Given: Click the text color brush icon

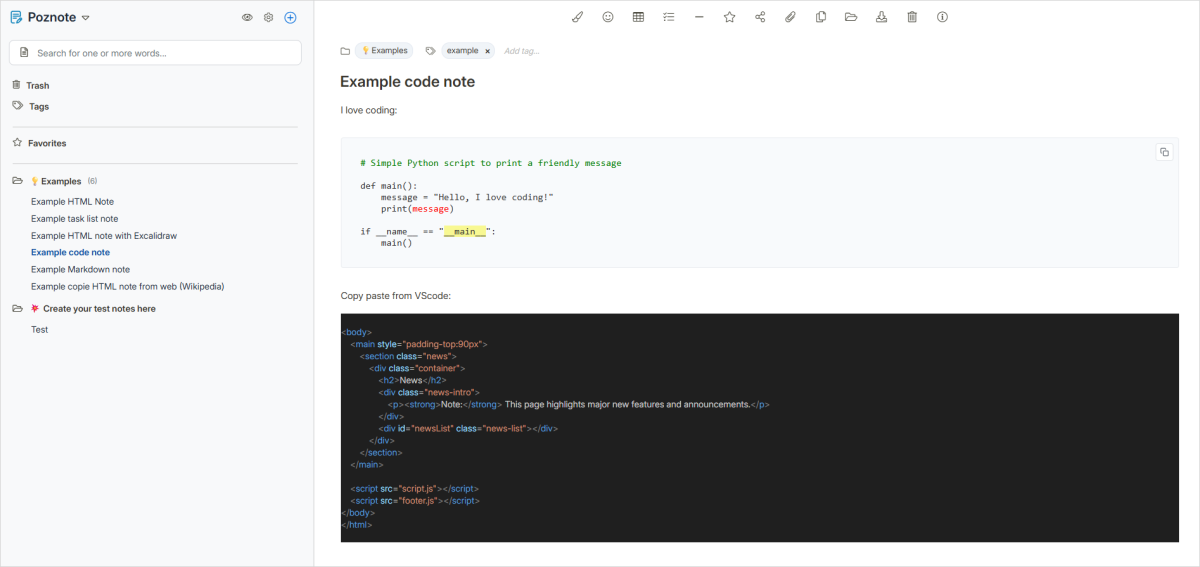Looking at the screenshot, I should click(x=577, y=17).
